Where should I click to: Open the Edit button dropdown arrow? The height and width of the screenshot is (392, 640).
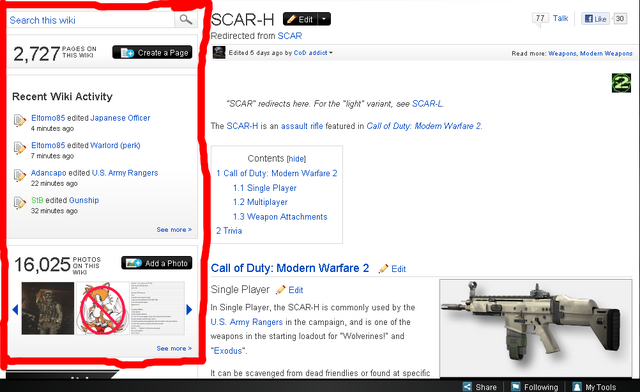(324, 19)
